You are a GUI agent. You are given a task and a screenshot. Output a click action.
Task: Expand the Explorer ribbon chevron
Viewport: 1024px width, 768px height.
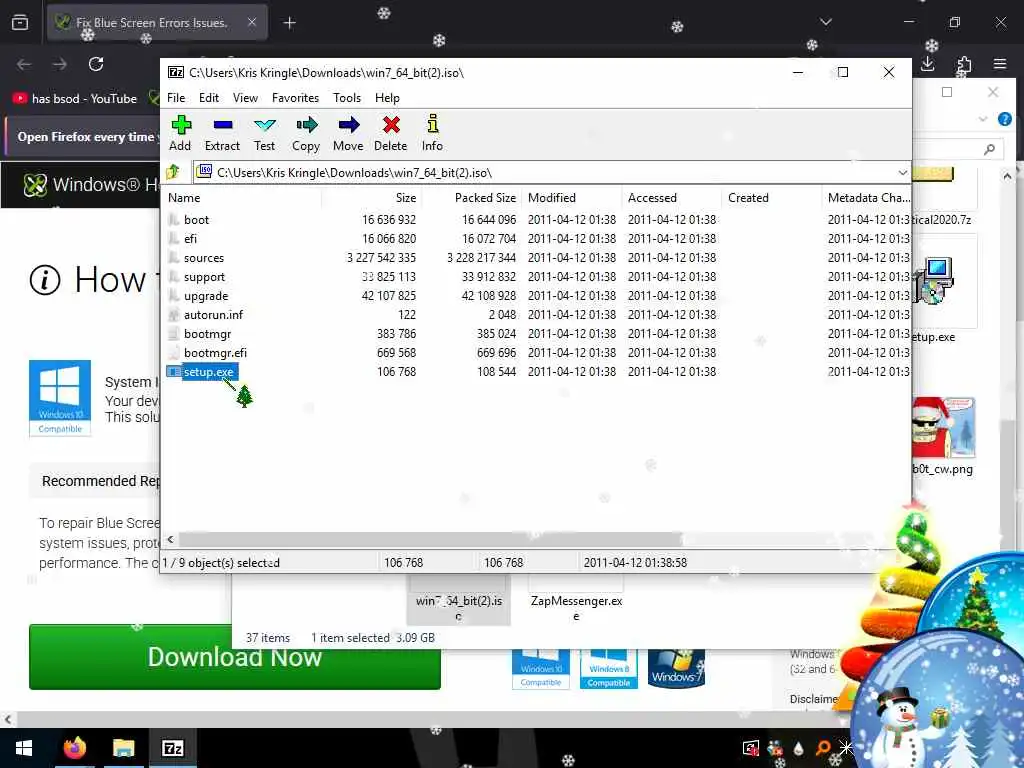click(x=982, y=119)
